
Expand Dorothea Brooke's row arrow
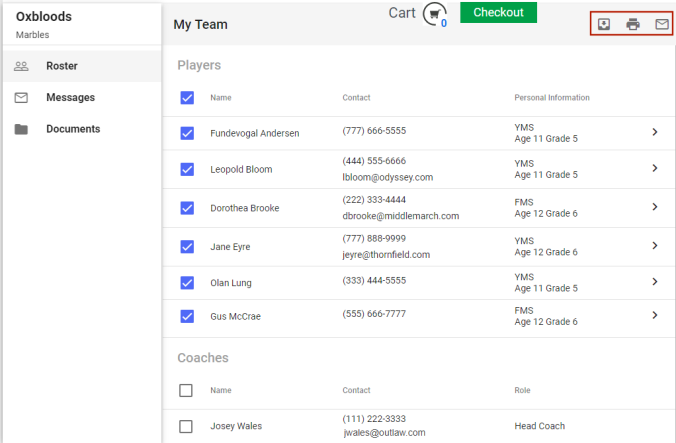pyautogui.click(x=655, y=207)
